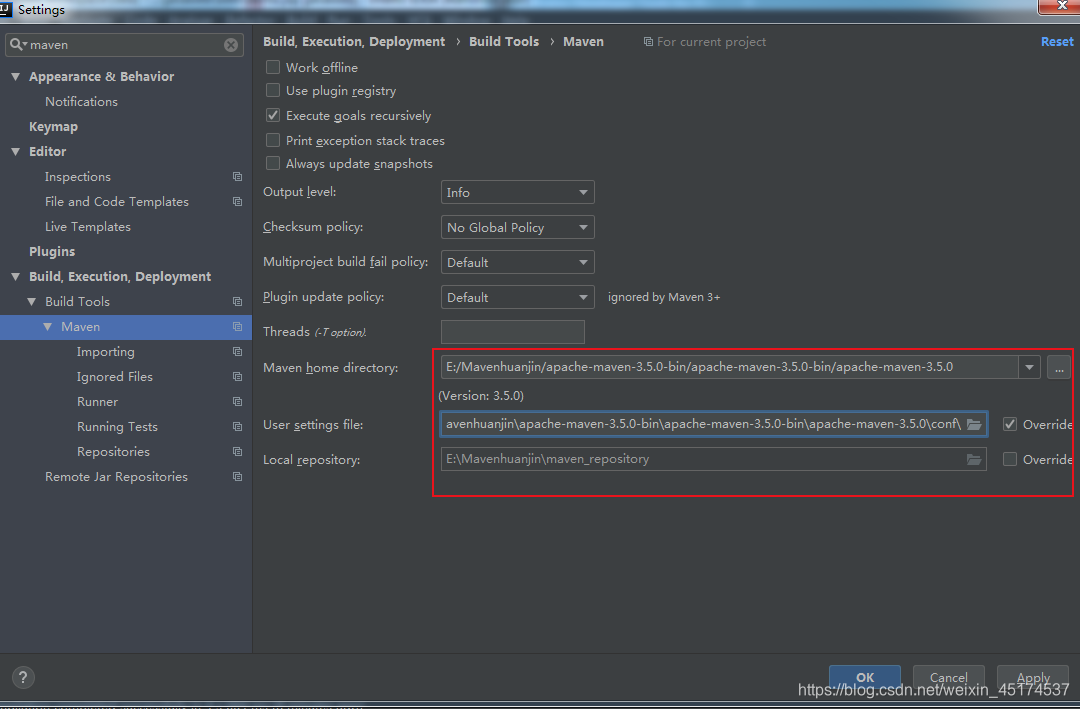Focus the Maven home directory path field
The image size is (1080, 709).
[729, 367]
